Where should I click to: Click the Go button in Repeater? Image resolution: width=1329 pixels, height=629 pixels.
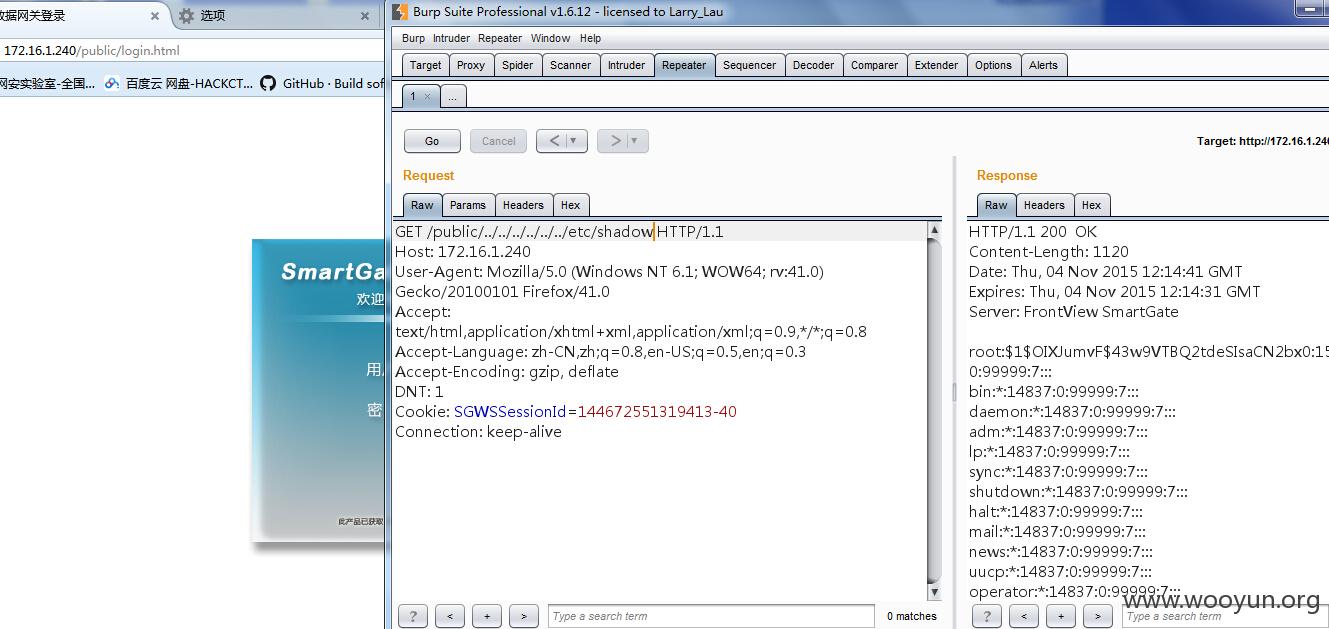[432, 141]
